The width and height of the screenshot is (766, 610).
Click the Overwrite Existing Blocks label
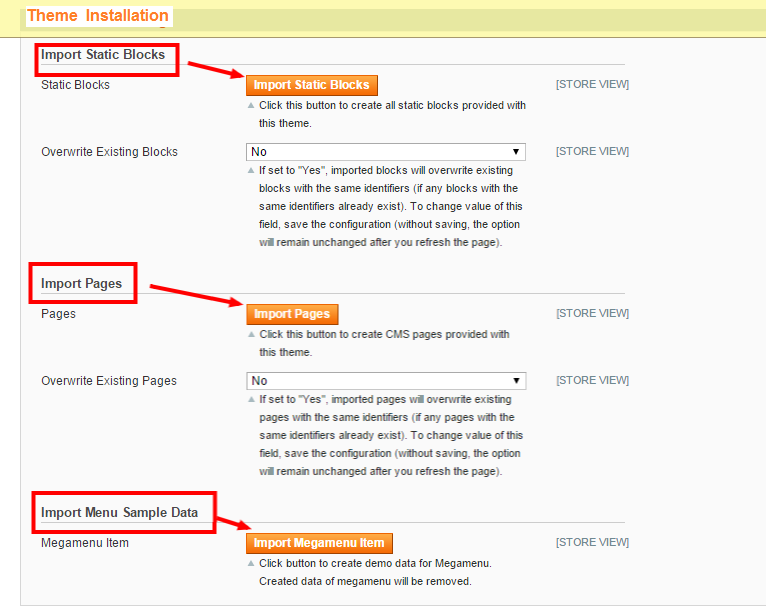pos(109,152)
